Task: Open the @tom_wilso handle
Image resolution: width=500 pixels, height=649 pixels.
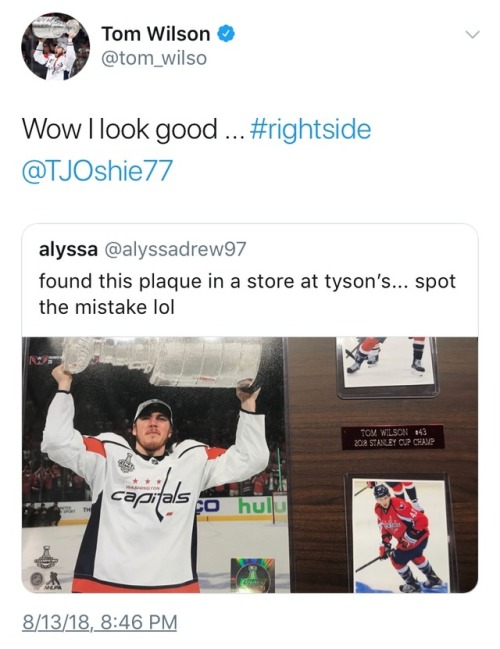Action: [154, 58]
